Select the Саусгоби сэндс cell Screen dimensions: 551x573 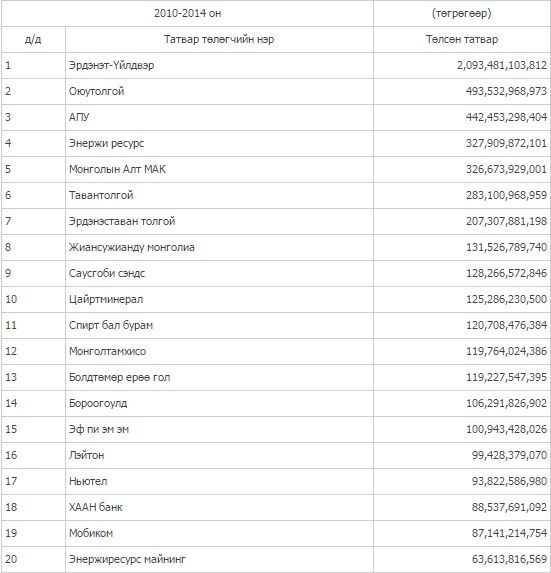tap(219, 273)
